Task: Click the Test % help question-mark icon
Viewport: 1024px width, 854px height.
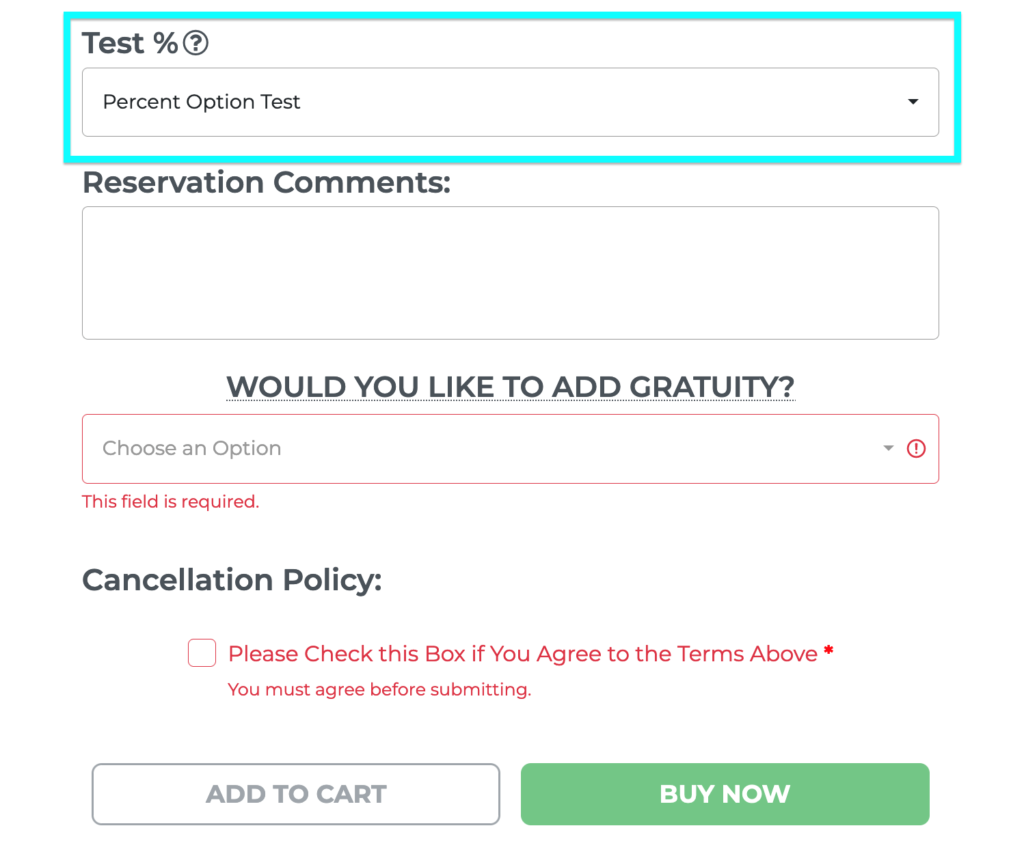Action: tap(195, 43)
